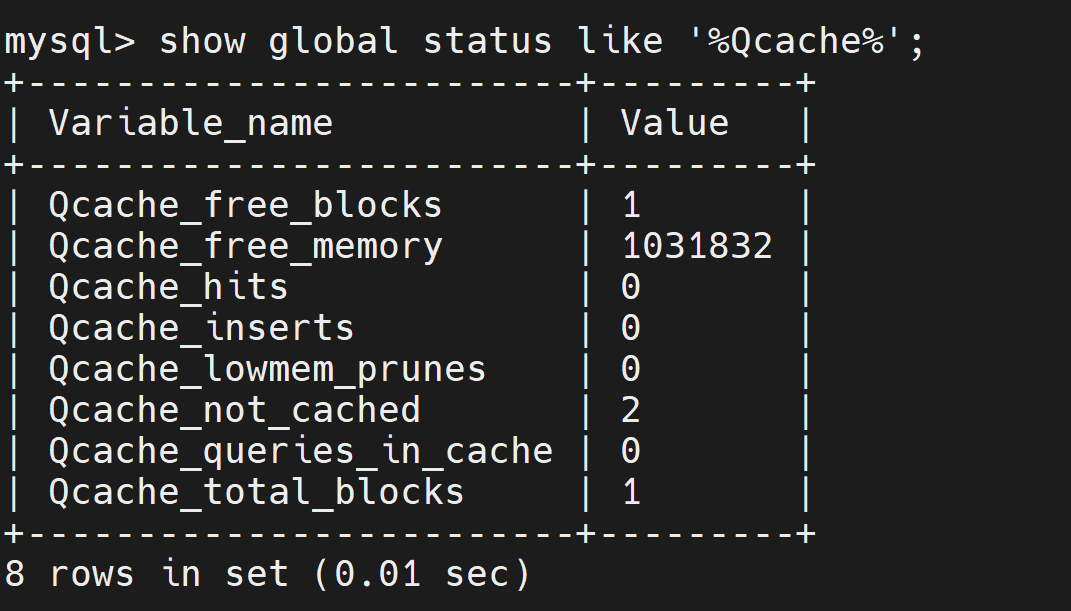Click the value of Qcache_free_blocks
This screenshot has height=611, width=1071.
pos(631,206)
